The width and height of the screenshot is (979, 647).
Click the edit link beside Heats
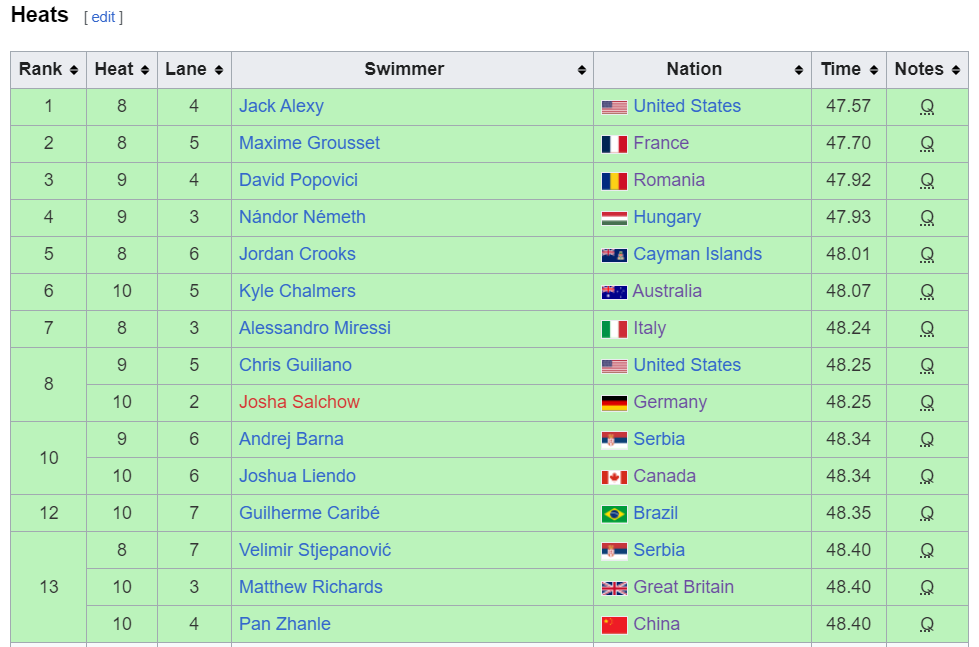tap(104, 17)
